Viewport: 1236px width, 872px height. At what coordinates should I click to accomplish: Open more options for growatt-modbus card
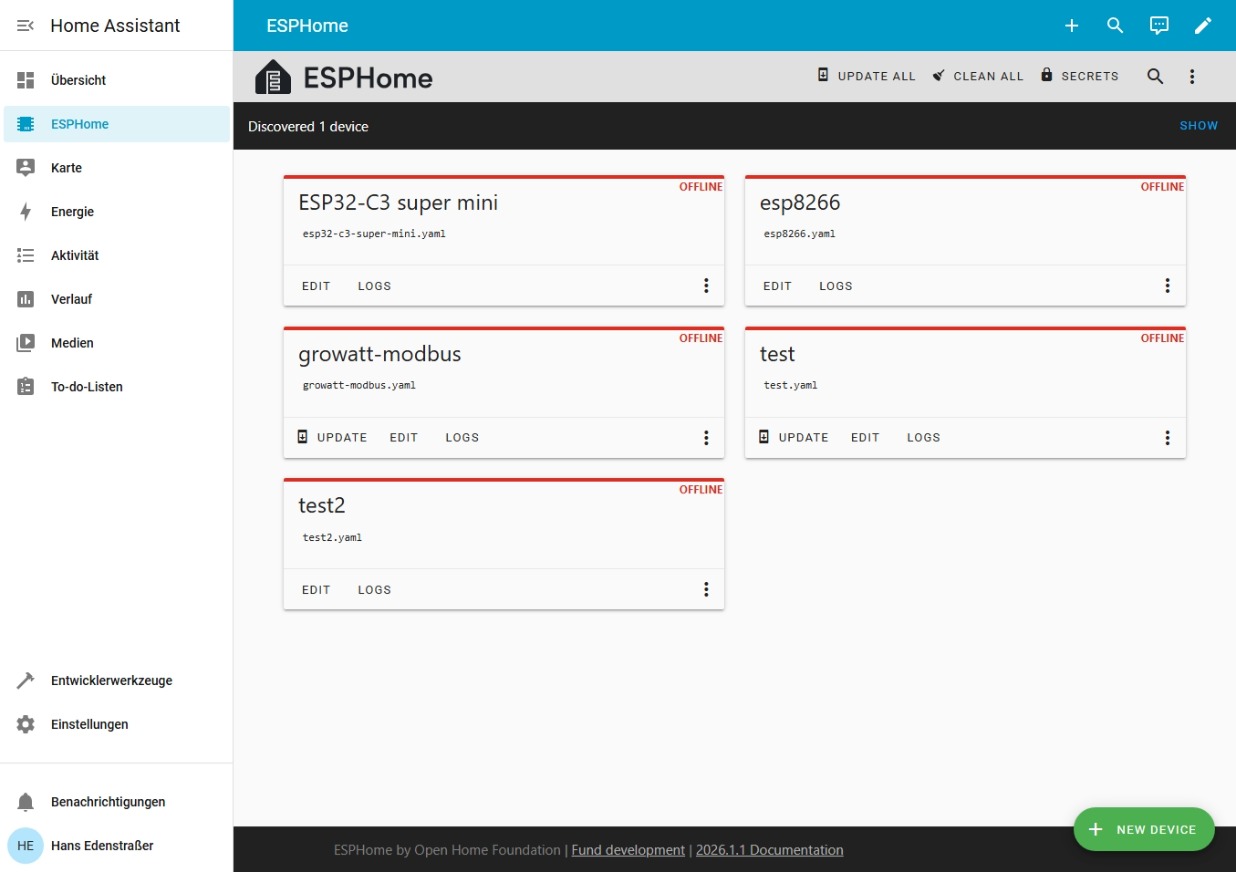click(x=706, y=438)
